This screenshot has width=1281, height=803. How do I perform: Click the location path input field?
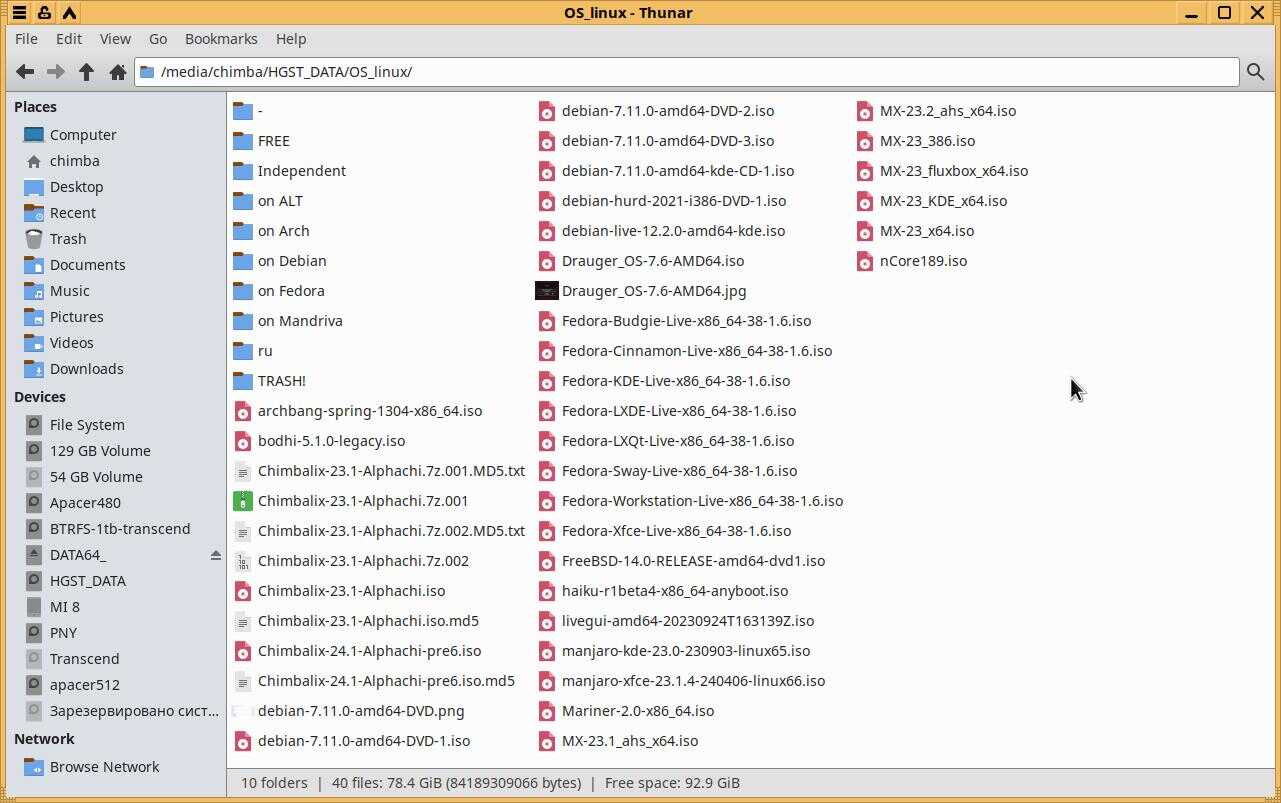(687, 72)
